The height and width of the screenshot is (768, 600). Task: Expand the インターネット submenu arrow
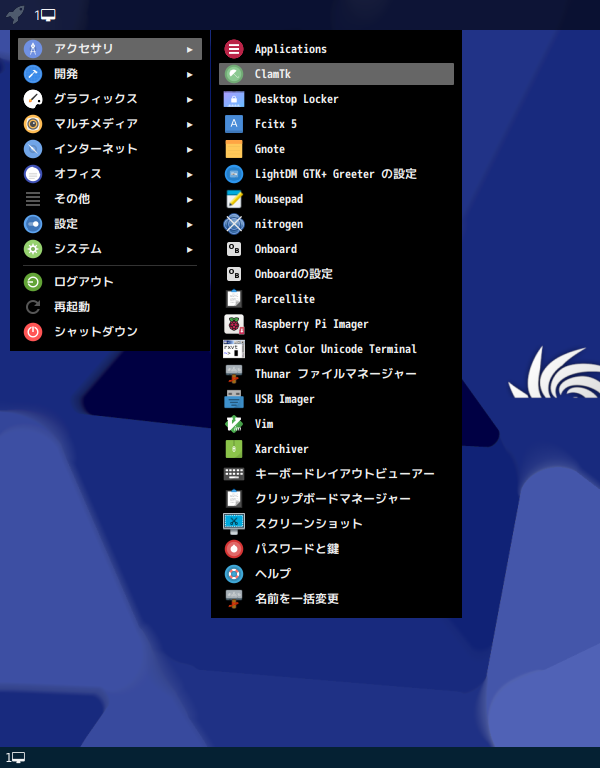(190, 149)
